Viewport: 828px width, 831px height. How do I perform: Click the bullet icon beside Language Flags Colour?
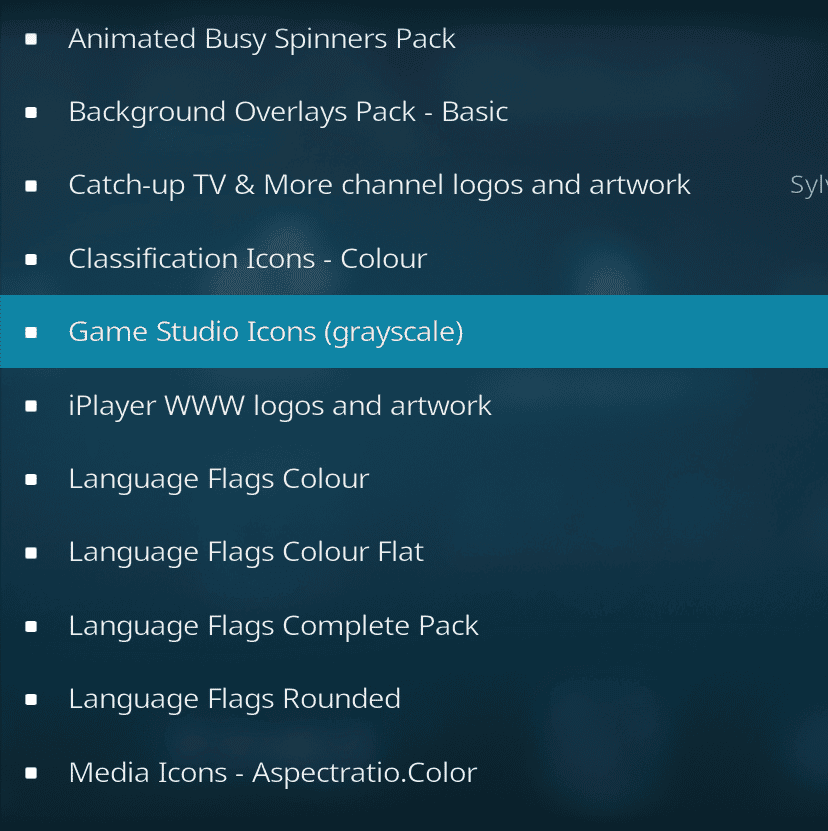coord(30,478)
